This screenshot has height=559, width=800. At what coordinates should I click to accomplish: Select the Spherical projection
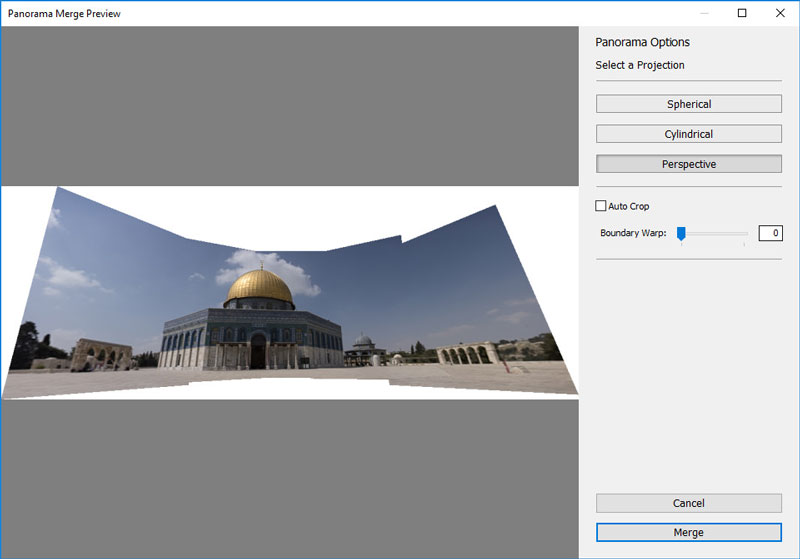pos(688,104)
